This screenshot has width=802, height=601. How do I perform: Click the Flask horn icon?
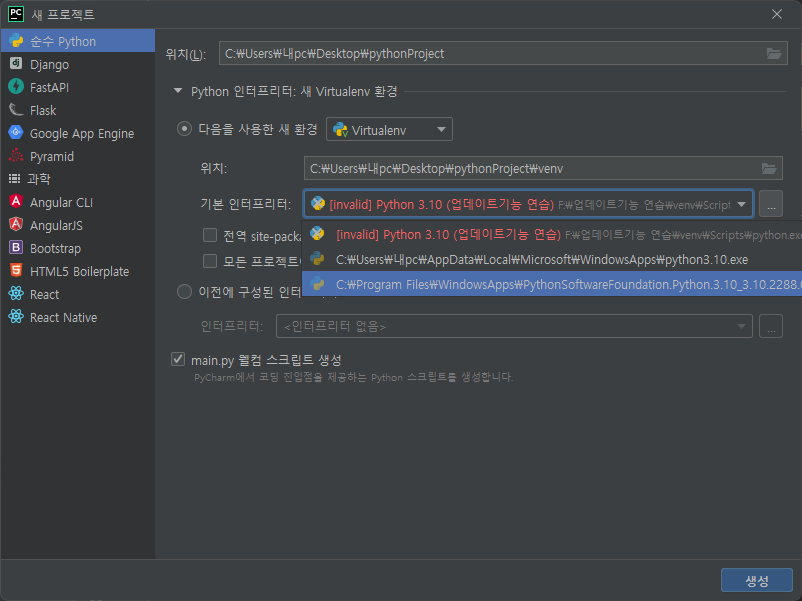click(x=16, y=109)
